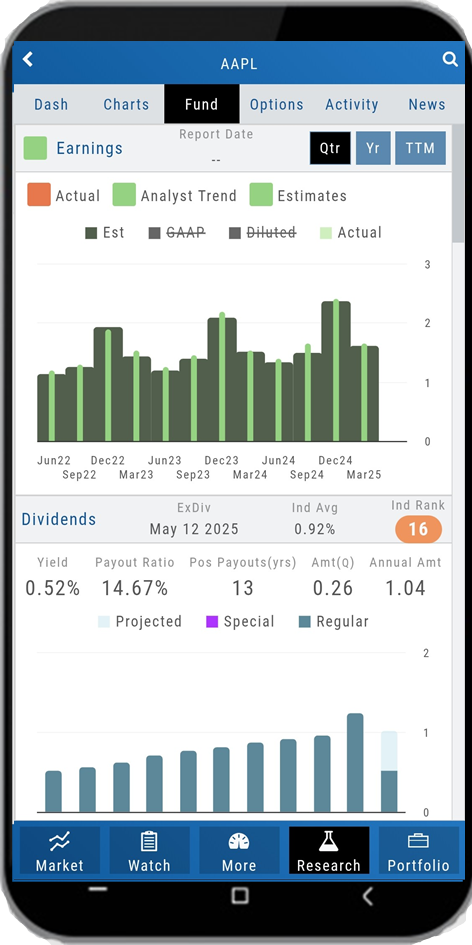Tap the Dec23 earnings bar
472x945 pixels.
(x=222, y=377)
